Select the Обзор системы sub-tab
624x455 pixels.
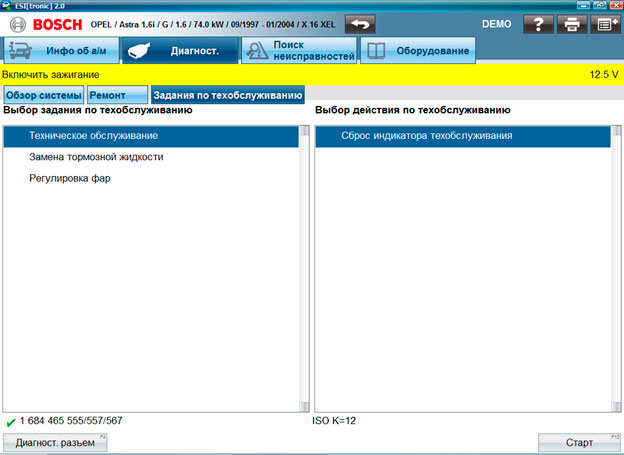42,95
